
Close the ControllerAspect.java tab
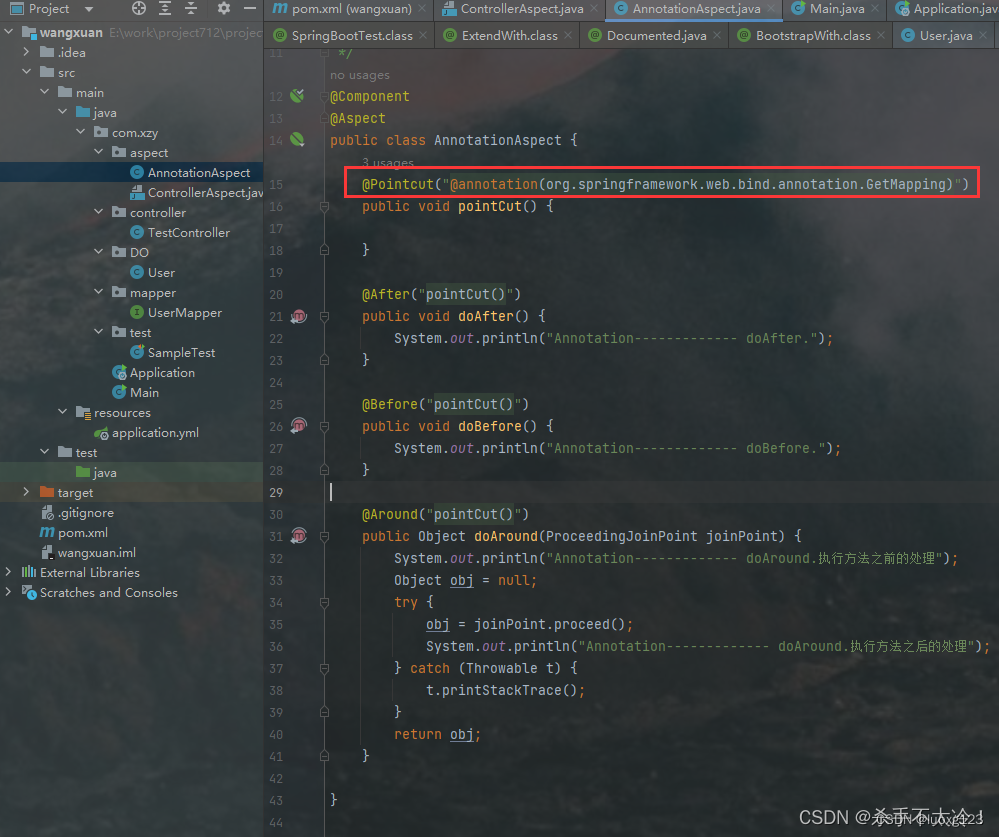tap(594, 9)
